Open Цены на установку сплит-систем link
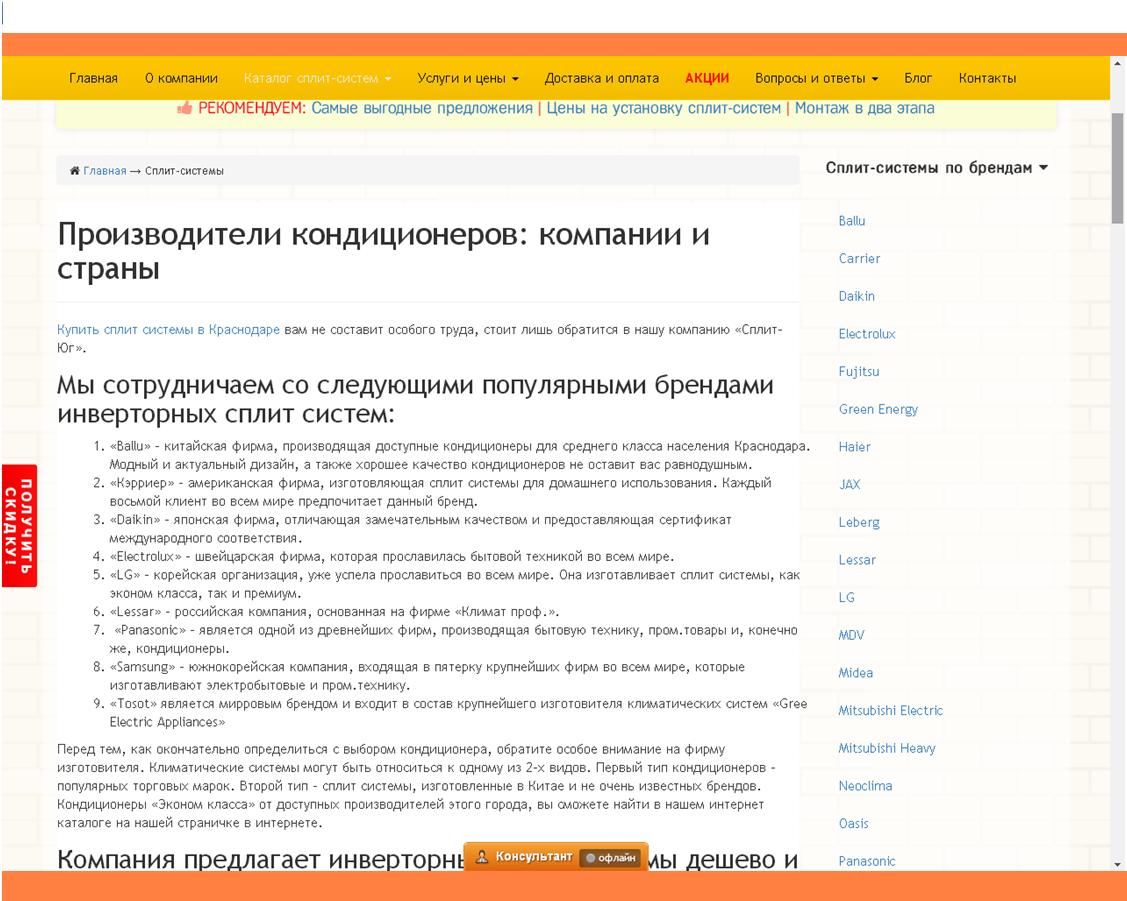Screen dimensions: 1127x901 663,108
